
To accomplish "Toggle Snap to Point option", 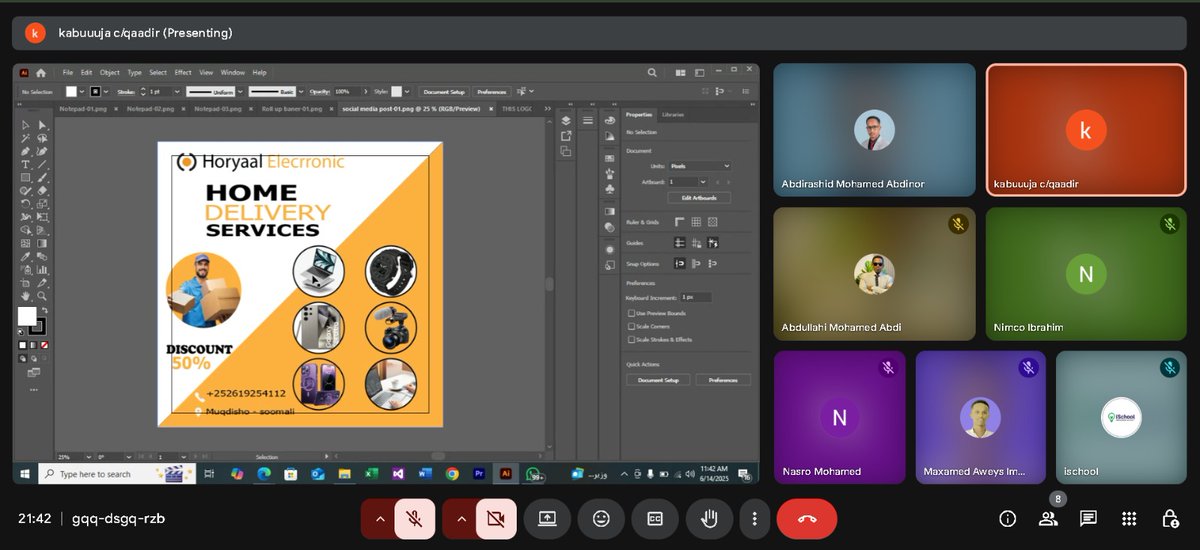I will pos(680,264).
